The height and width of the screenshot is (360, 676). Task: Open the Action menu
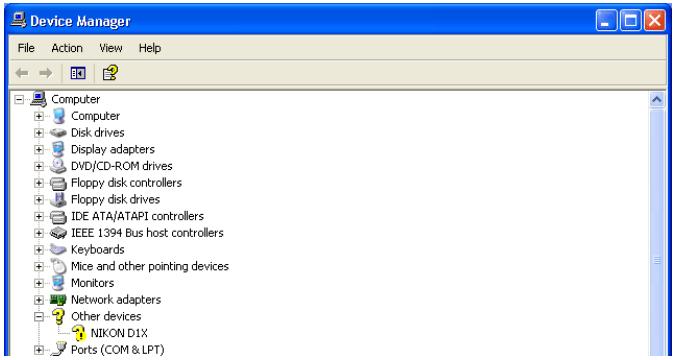click(67, 48)
